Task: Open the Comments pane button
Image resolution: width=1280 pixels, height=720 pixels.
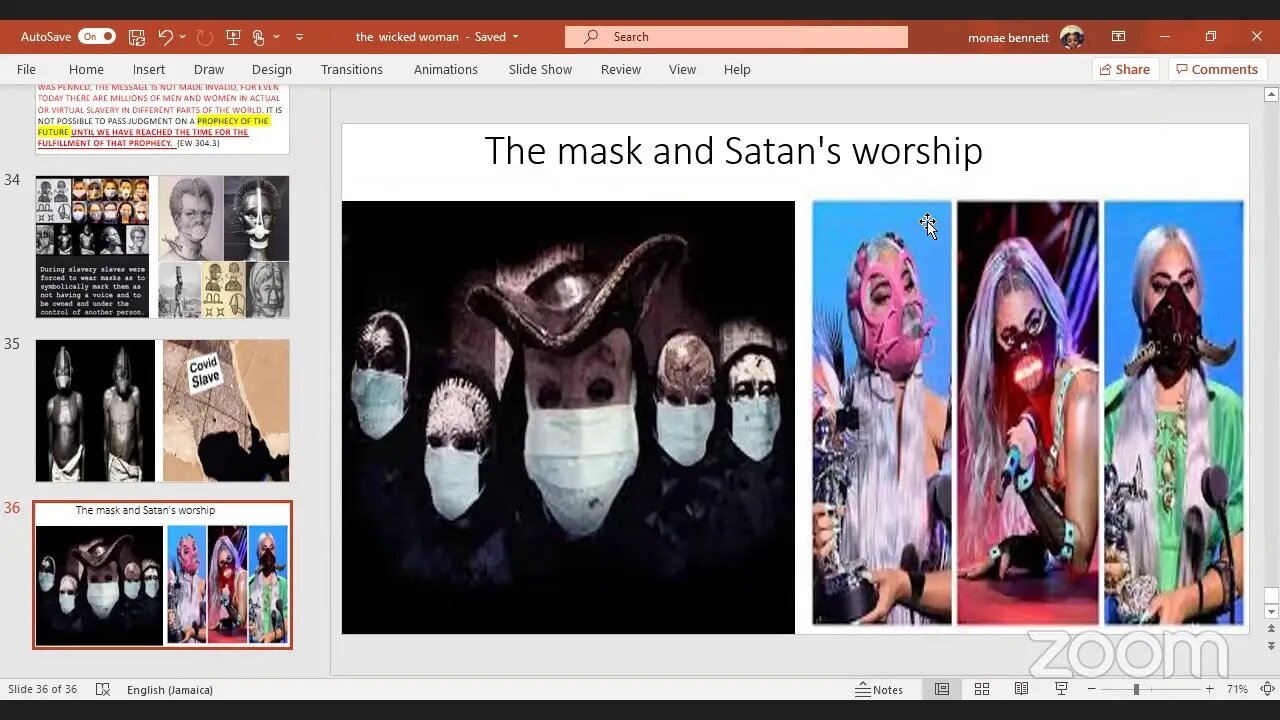Action: tap(1217, 69)
